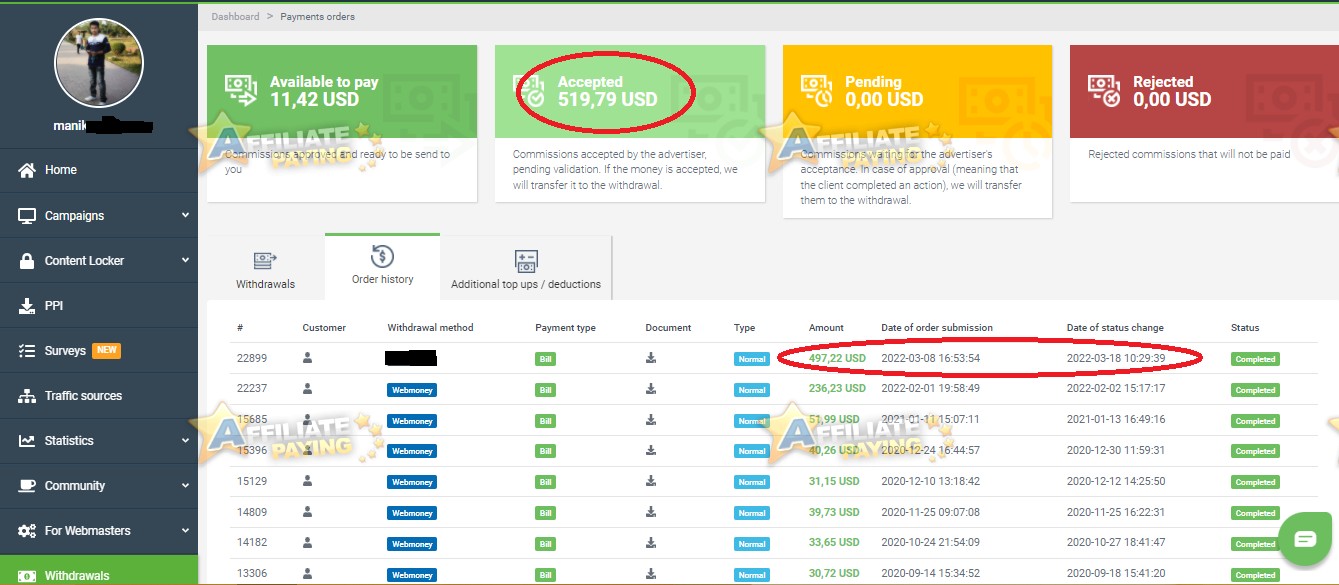The height and width of the screenshot is (585, 1339).
Task: Click the Completed badge on order 22899
Action: click(1254, 358)
